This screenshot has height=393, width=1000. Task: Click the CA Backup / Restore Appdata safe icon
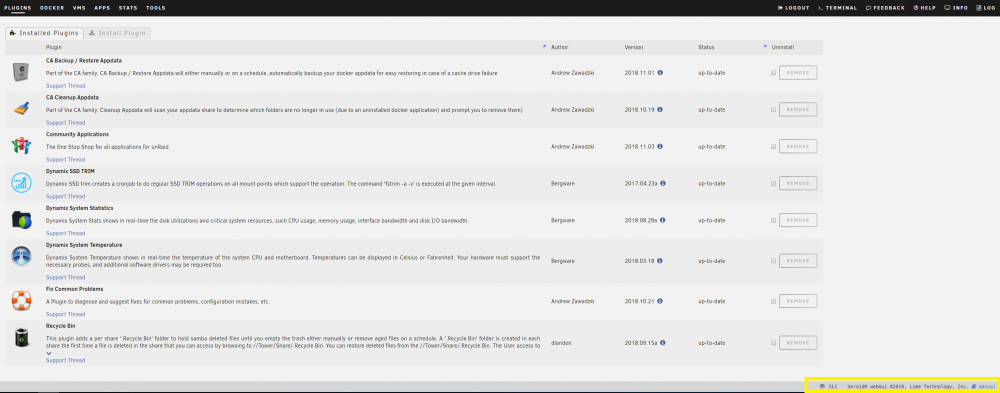point(20,73)
